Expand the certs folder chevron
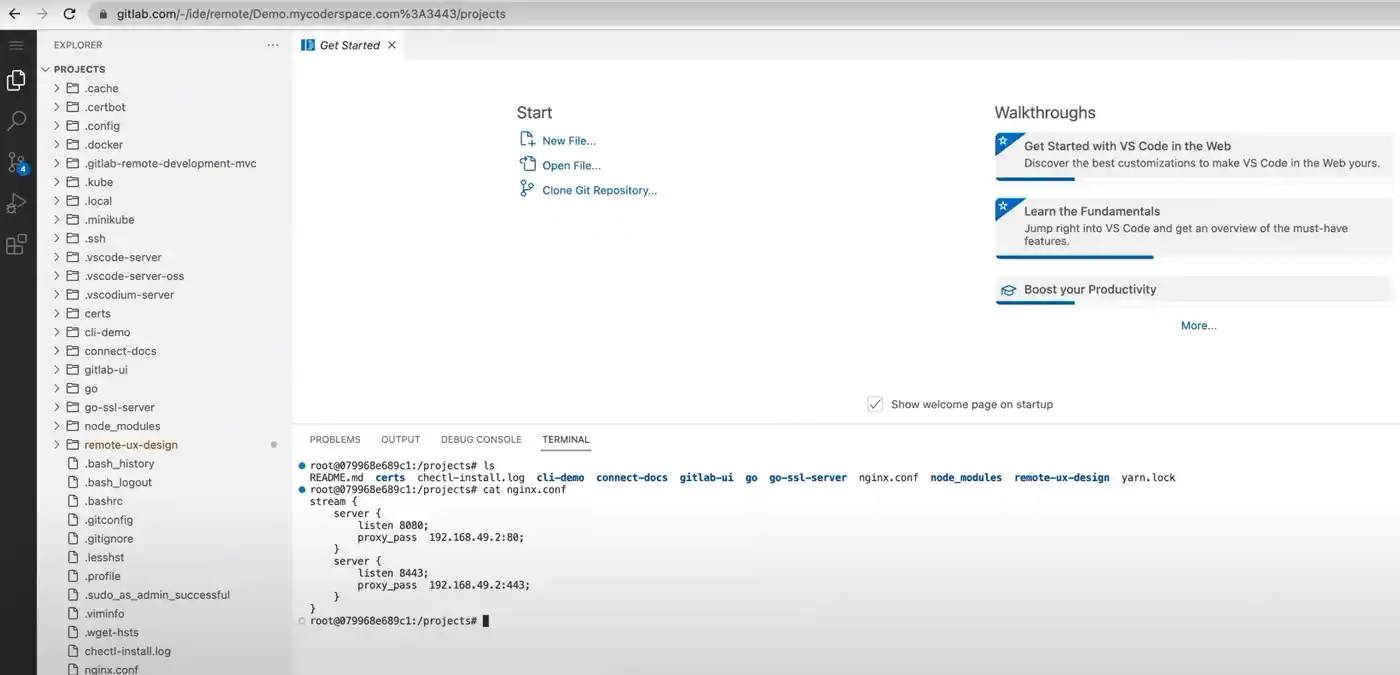Screen dimensions: 1400x675 57,313
